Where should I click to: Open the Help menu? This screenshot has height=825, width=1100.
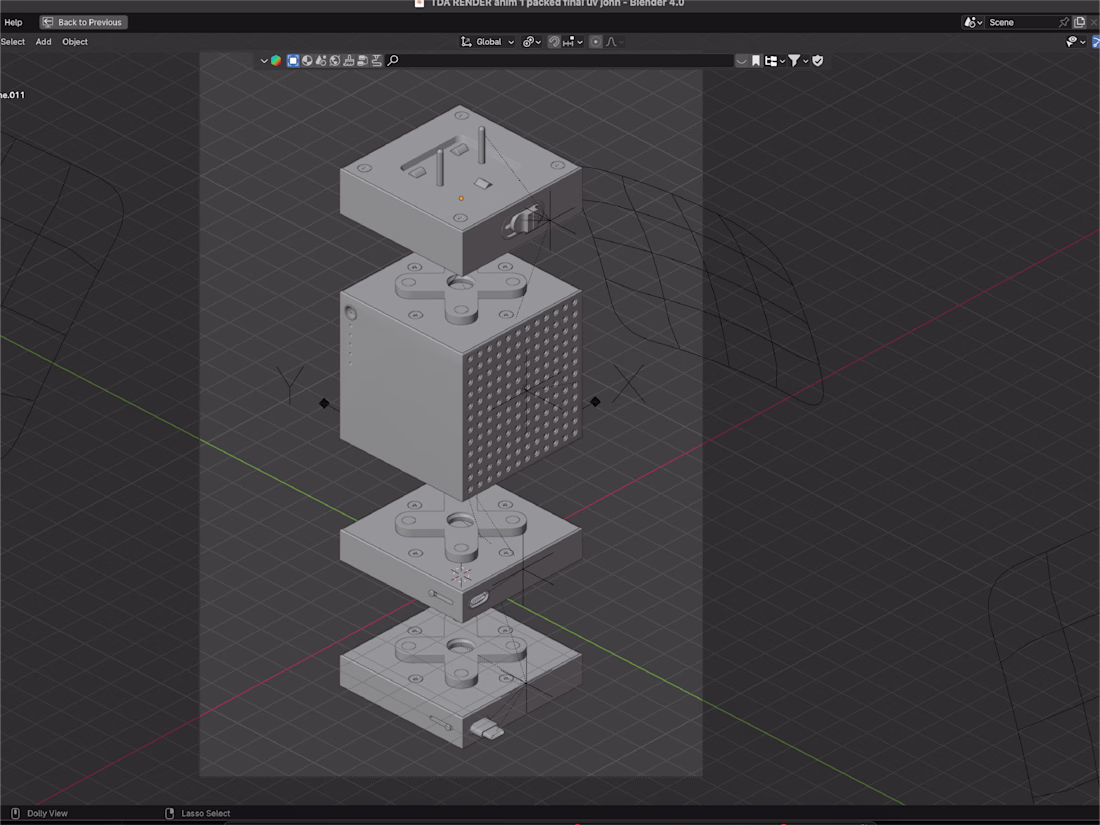click(13, 22)
